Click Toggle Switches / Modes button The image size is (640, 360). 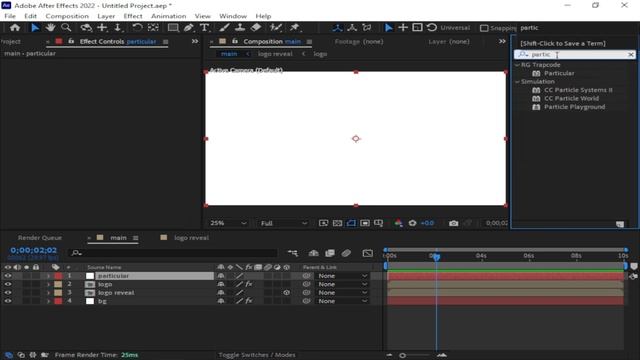257,355
